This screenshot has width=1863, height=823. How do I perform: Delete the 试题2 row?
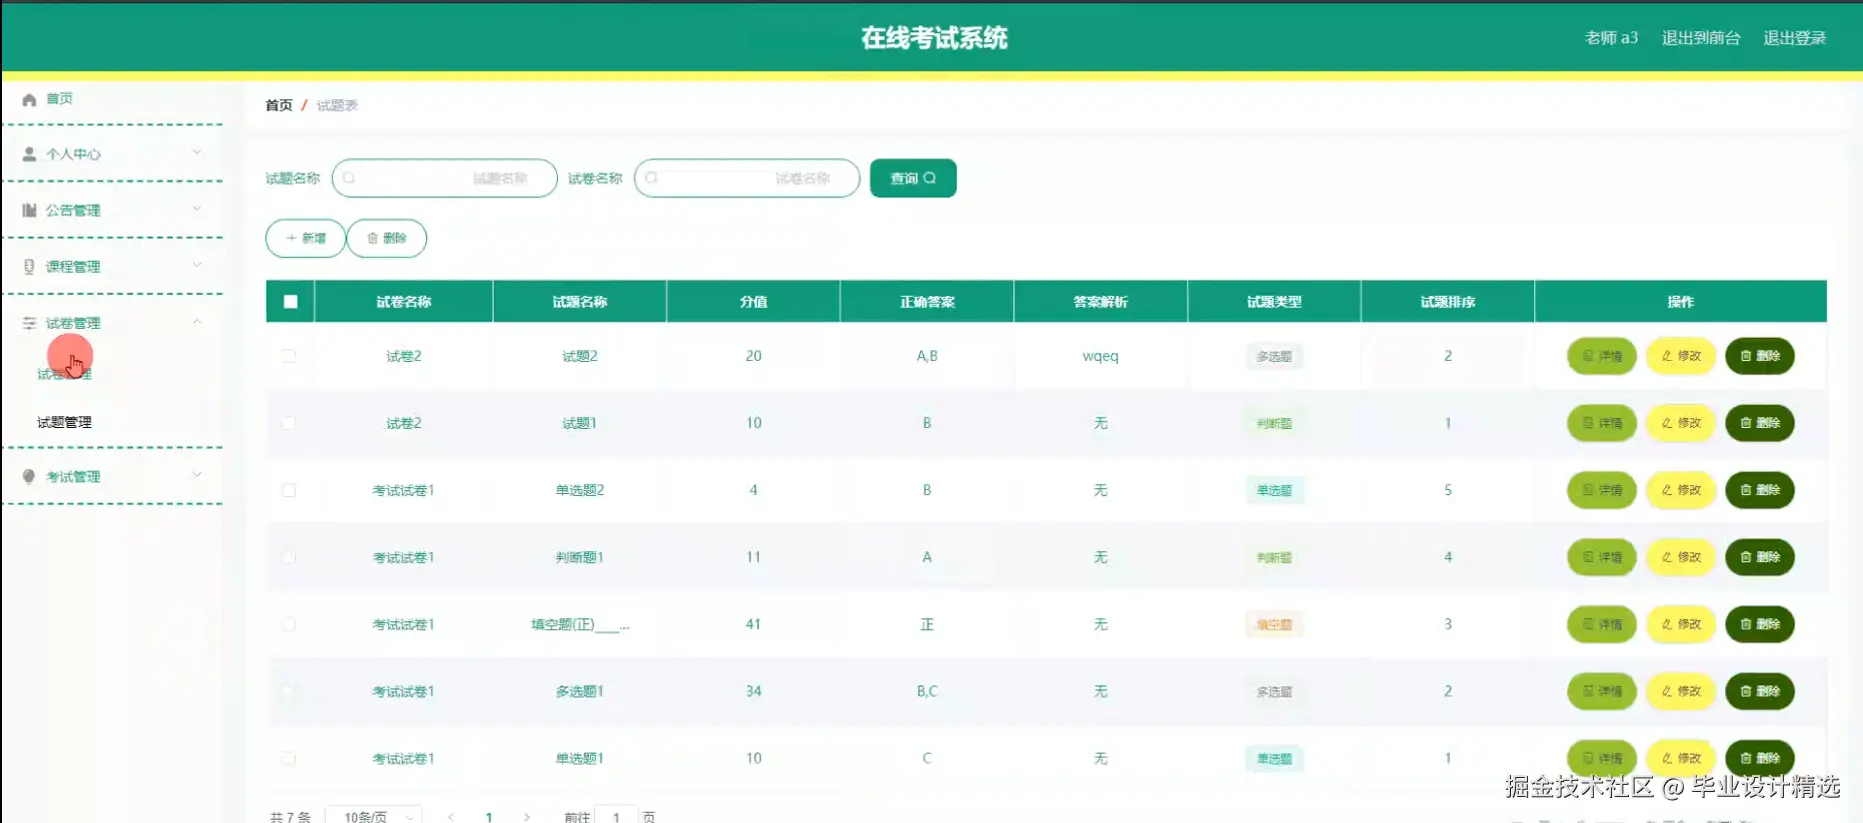[1760, 356]
